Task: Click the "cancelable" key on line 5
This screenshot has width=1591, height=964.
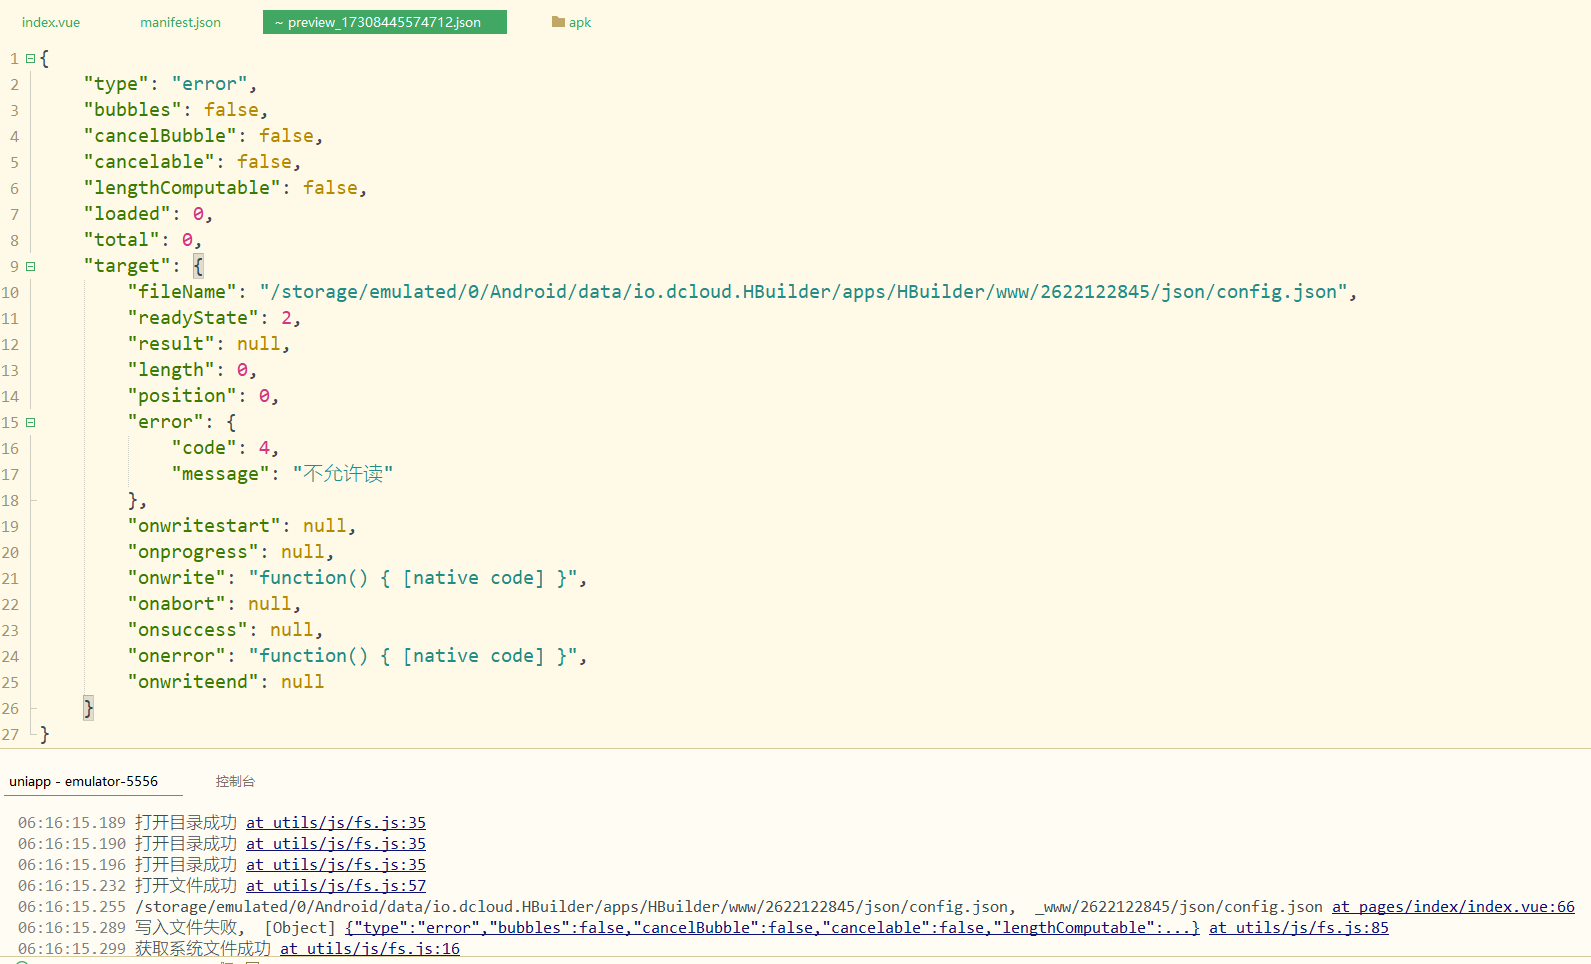Action: (149, 162)
